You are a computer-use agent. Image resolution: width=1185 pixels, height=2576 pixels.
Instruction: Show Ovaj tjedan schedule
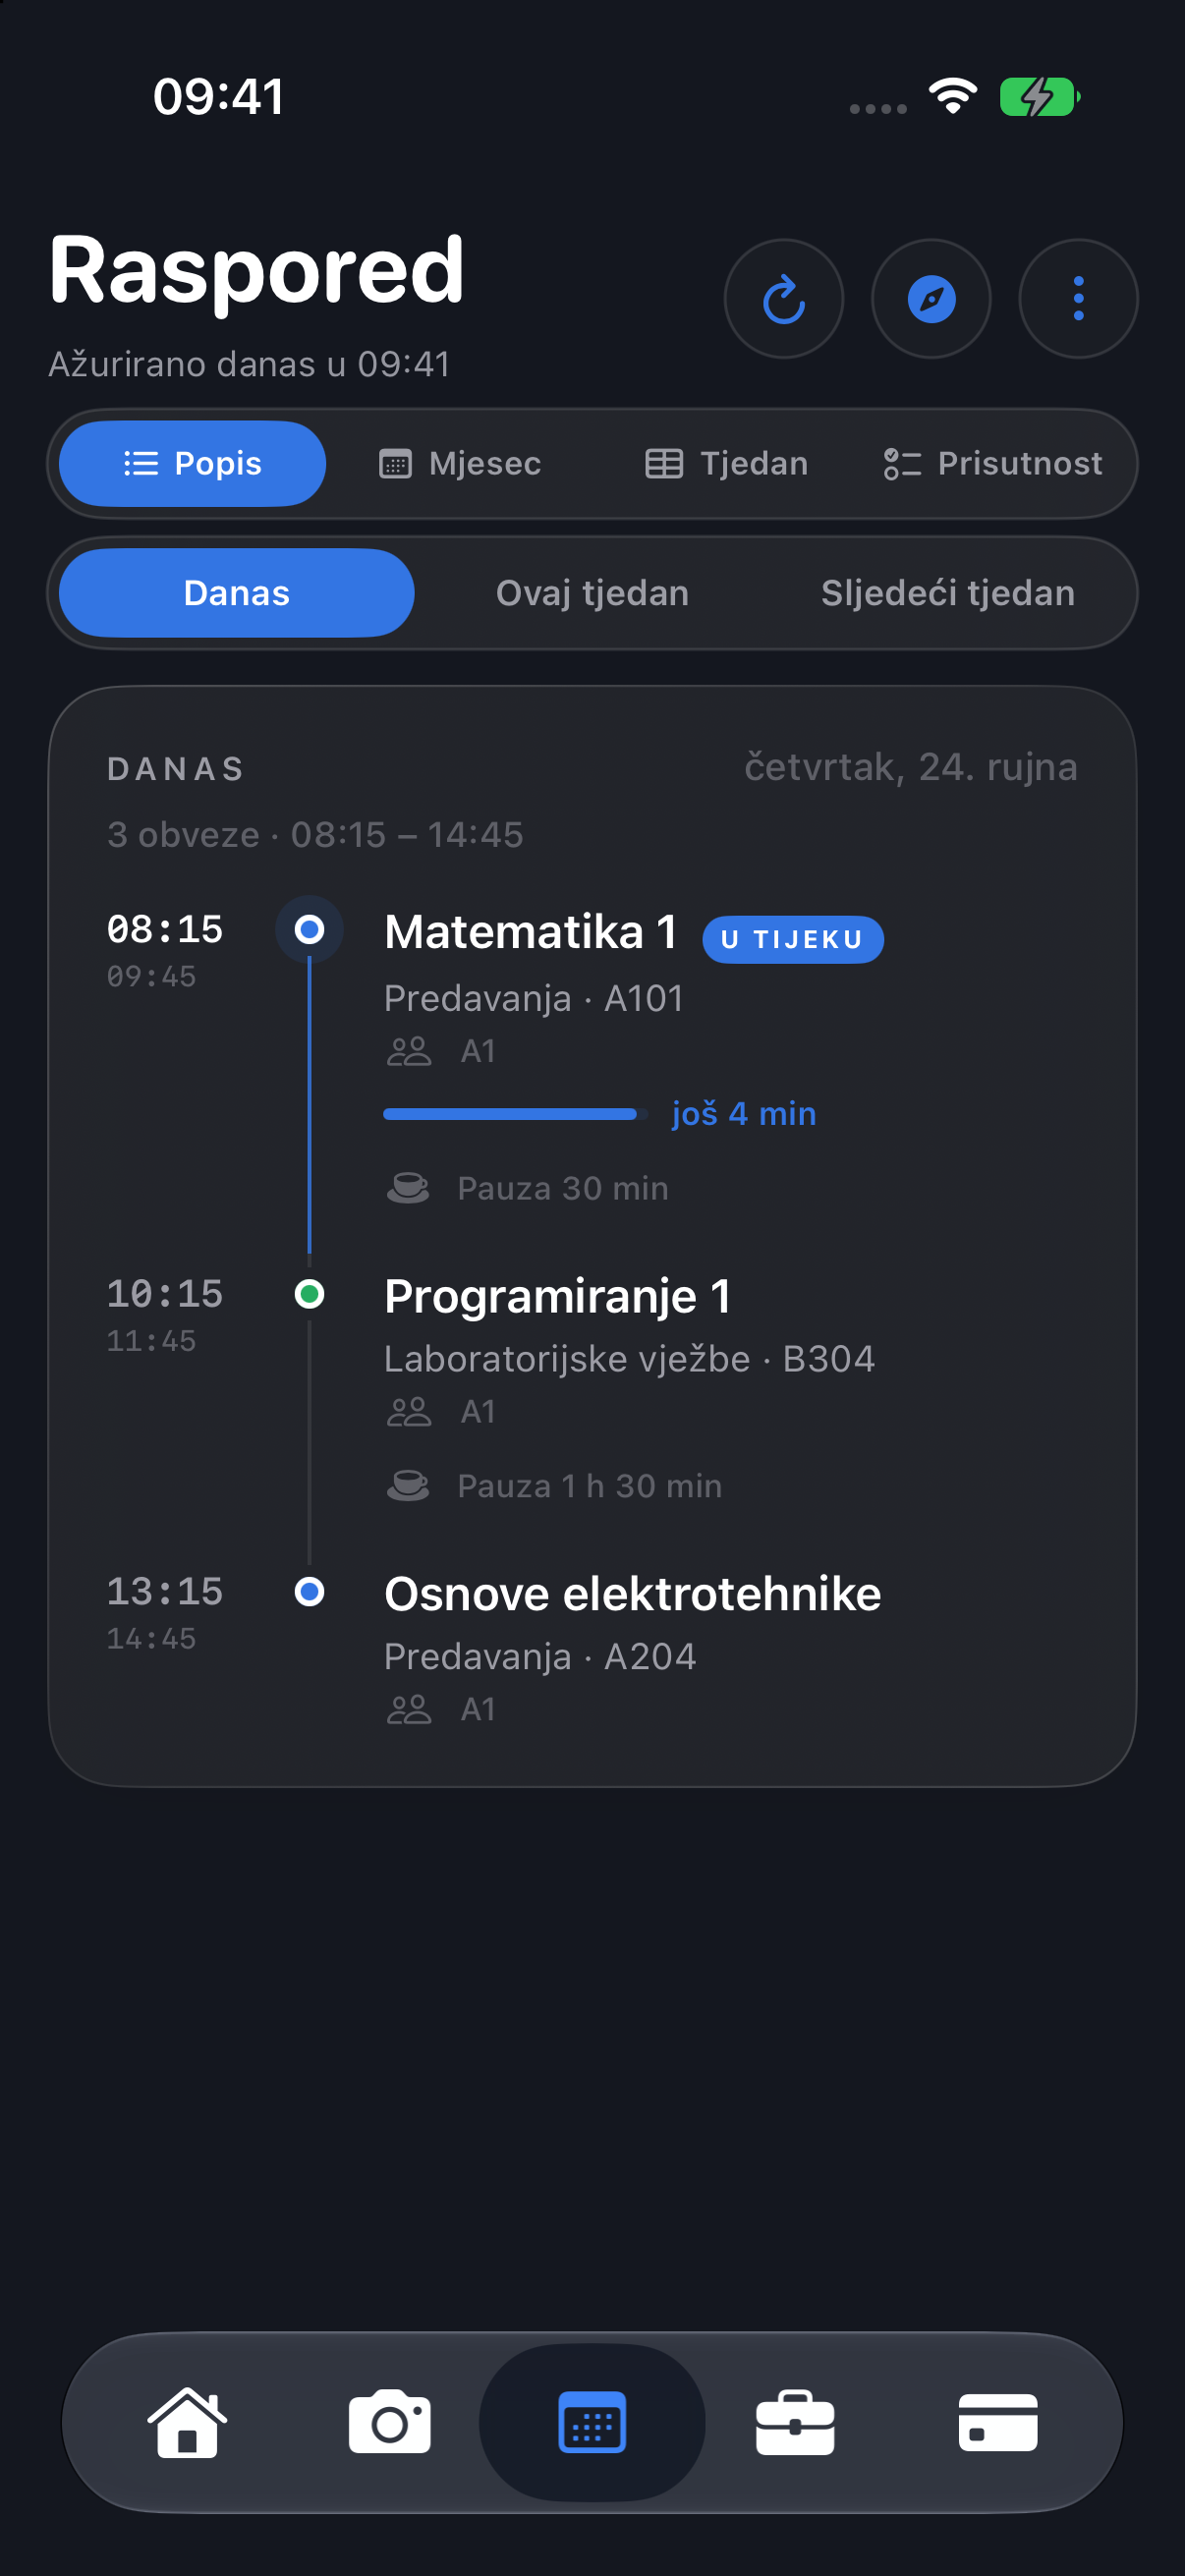coord(592,593)
